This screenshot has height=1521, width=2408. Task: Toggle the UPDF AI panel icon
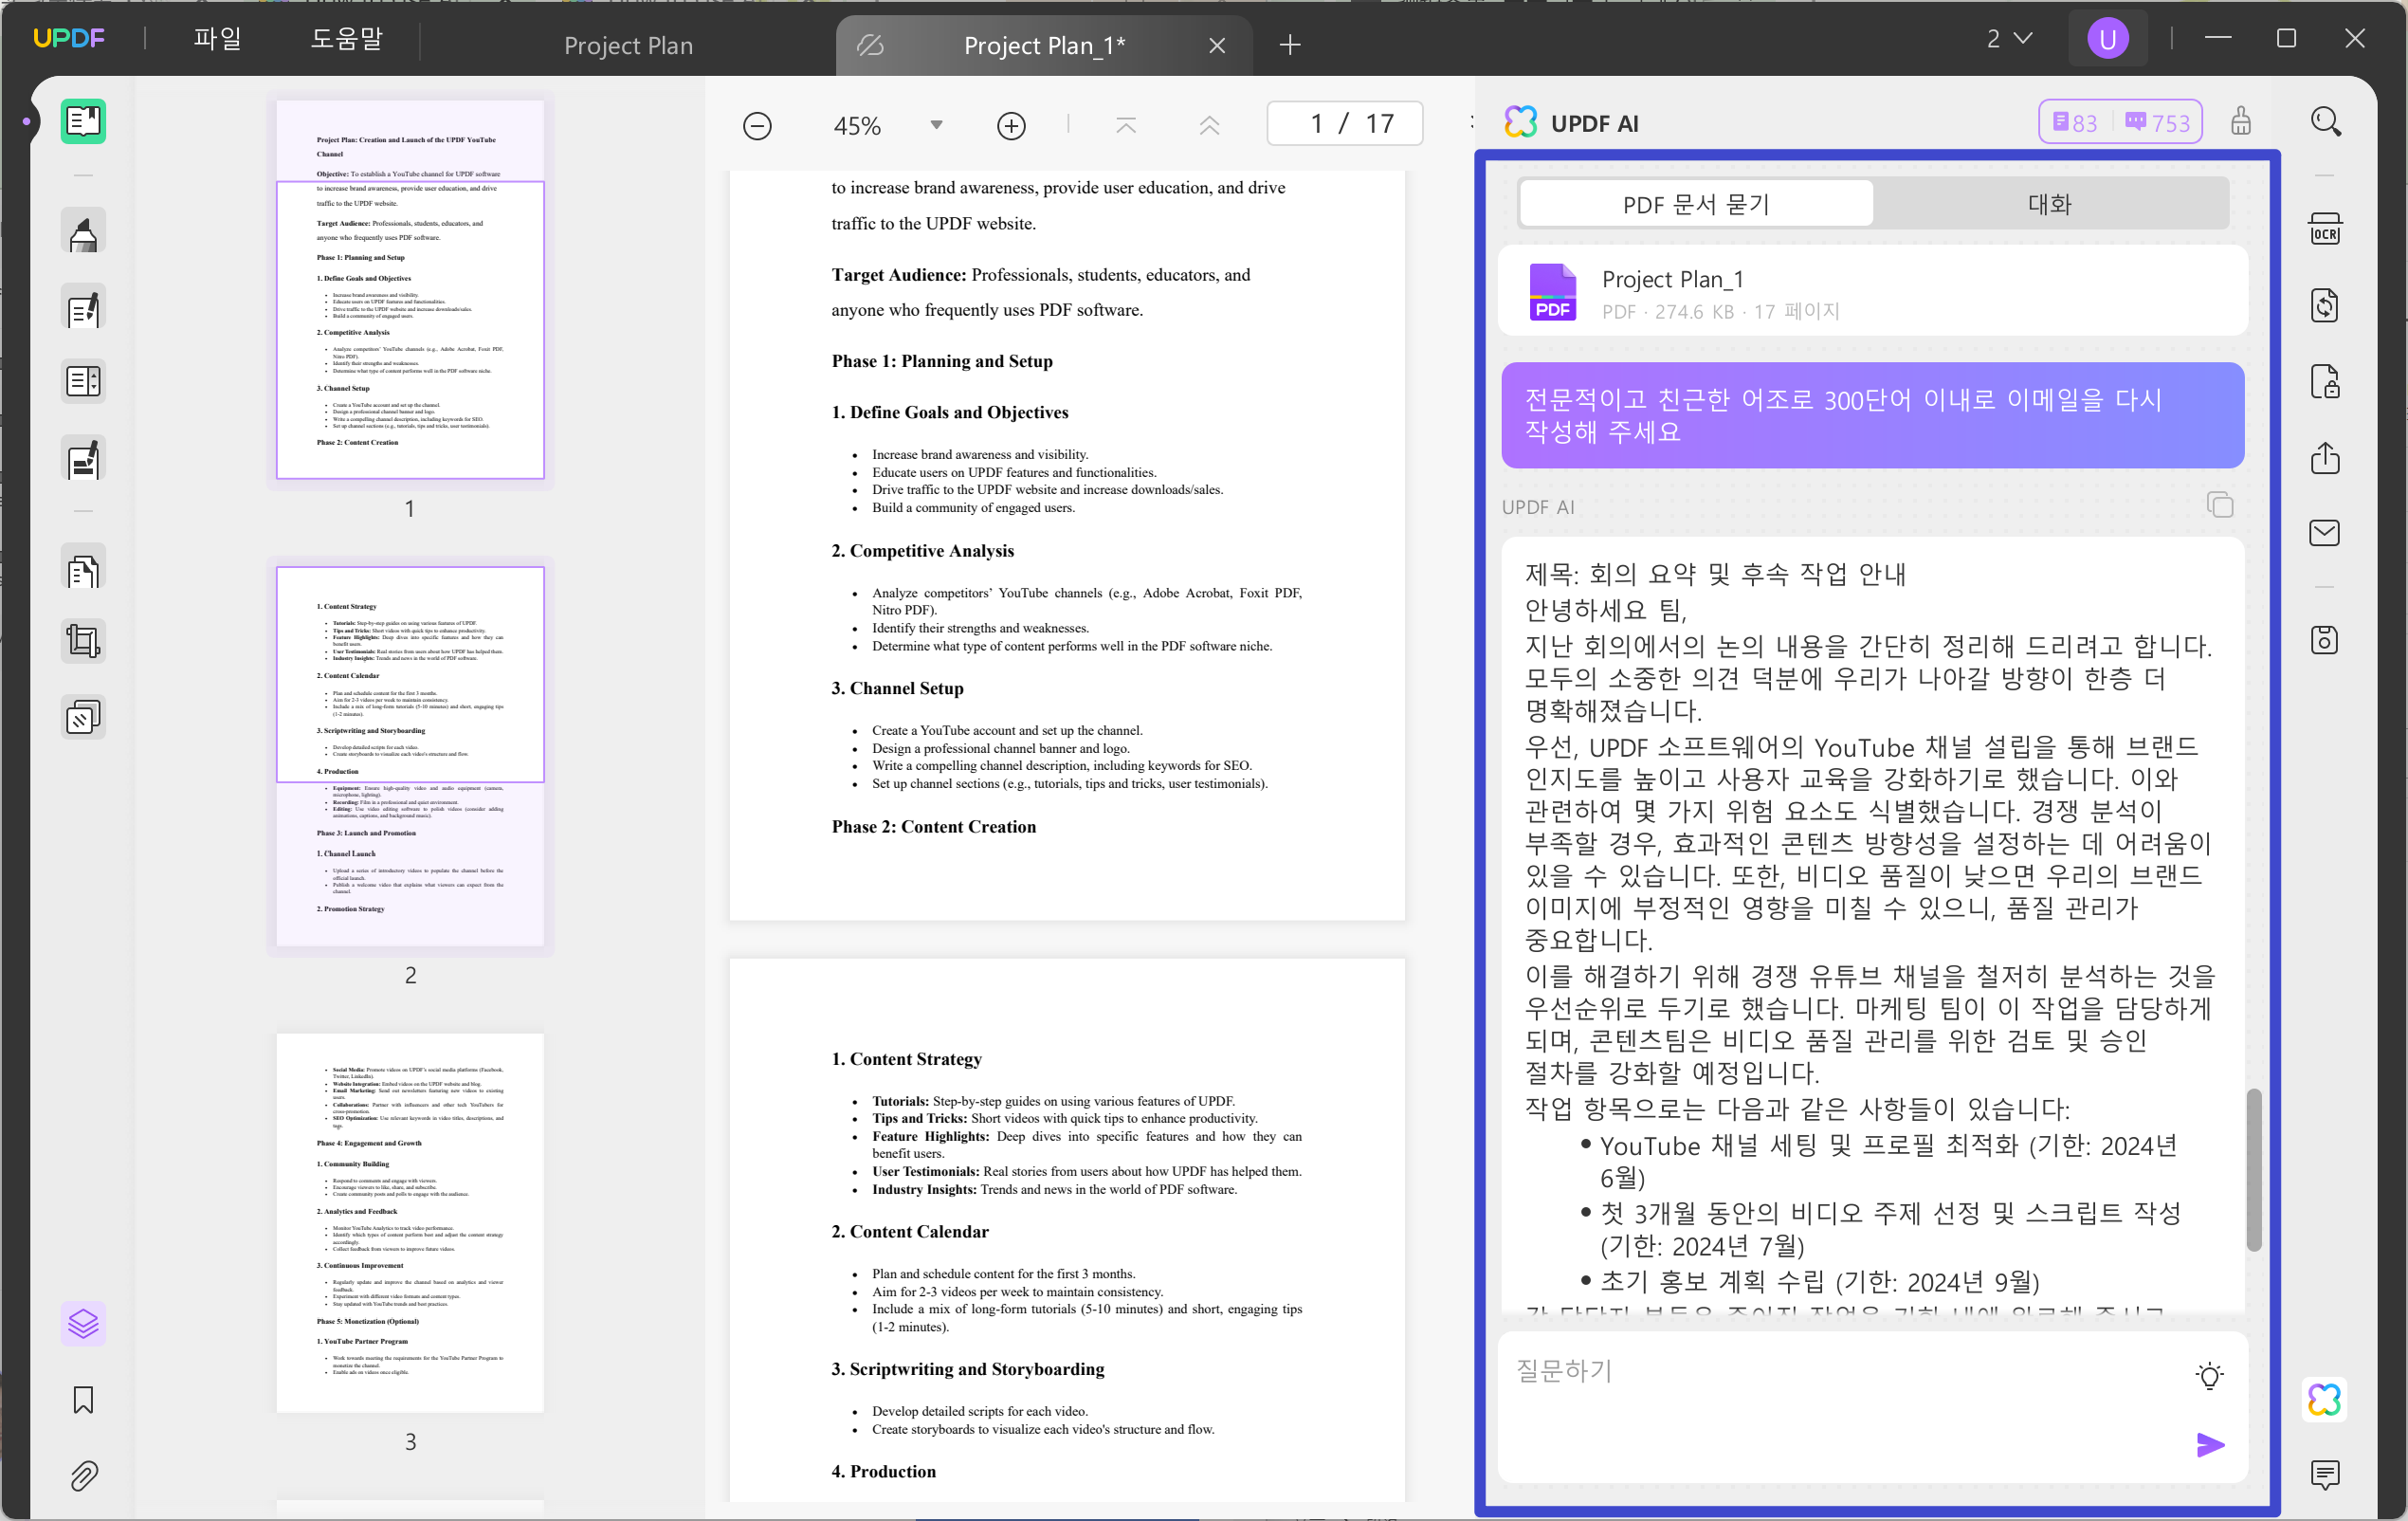[2325, 1399]
